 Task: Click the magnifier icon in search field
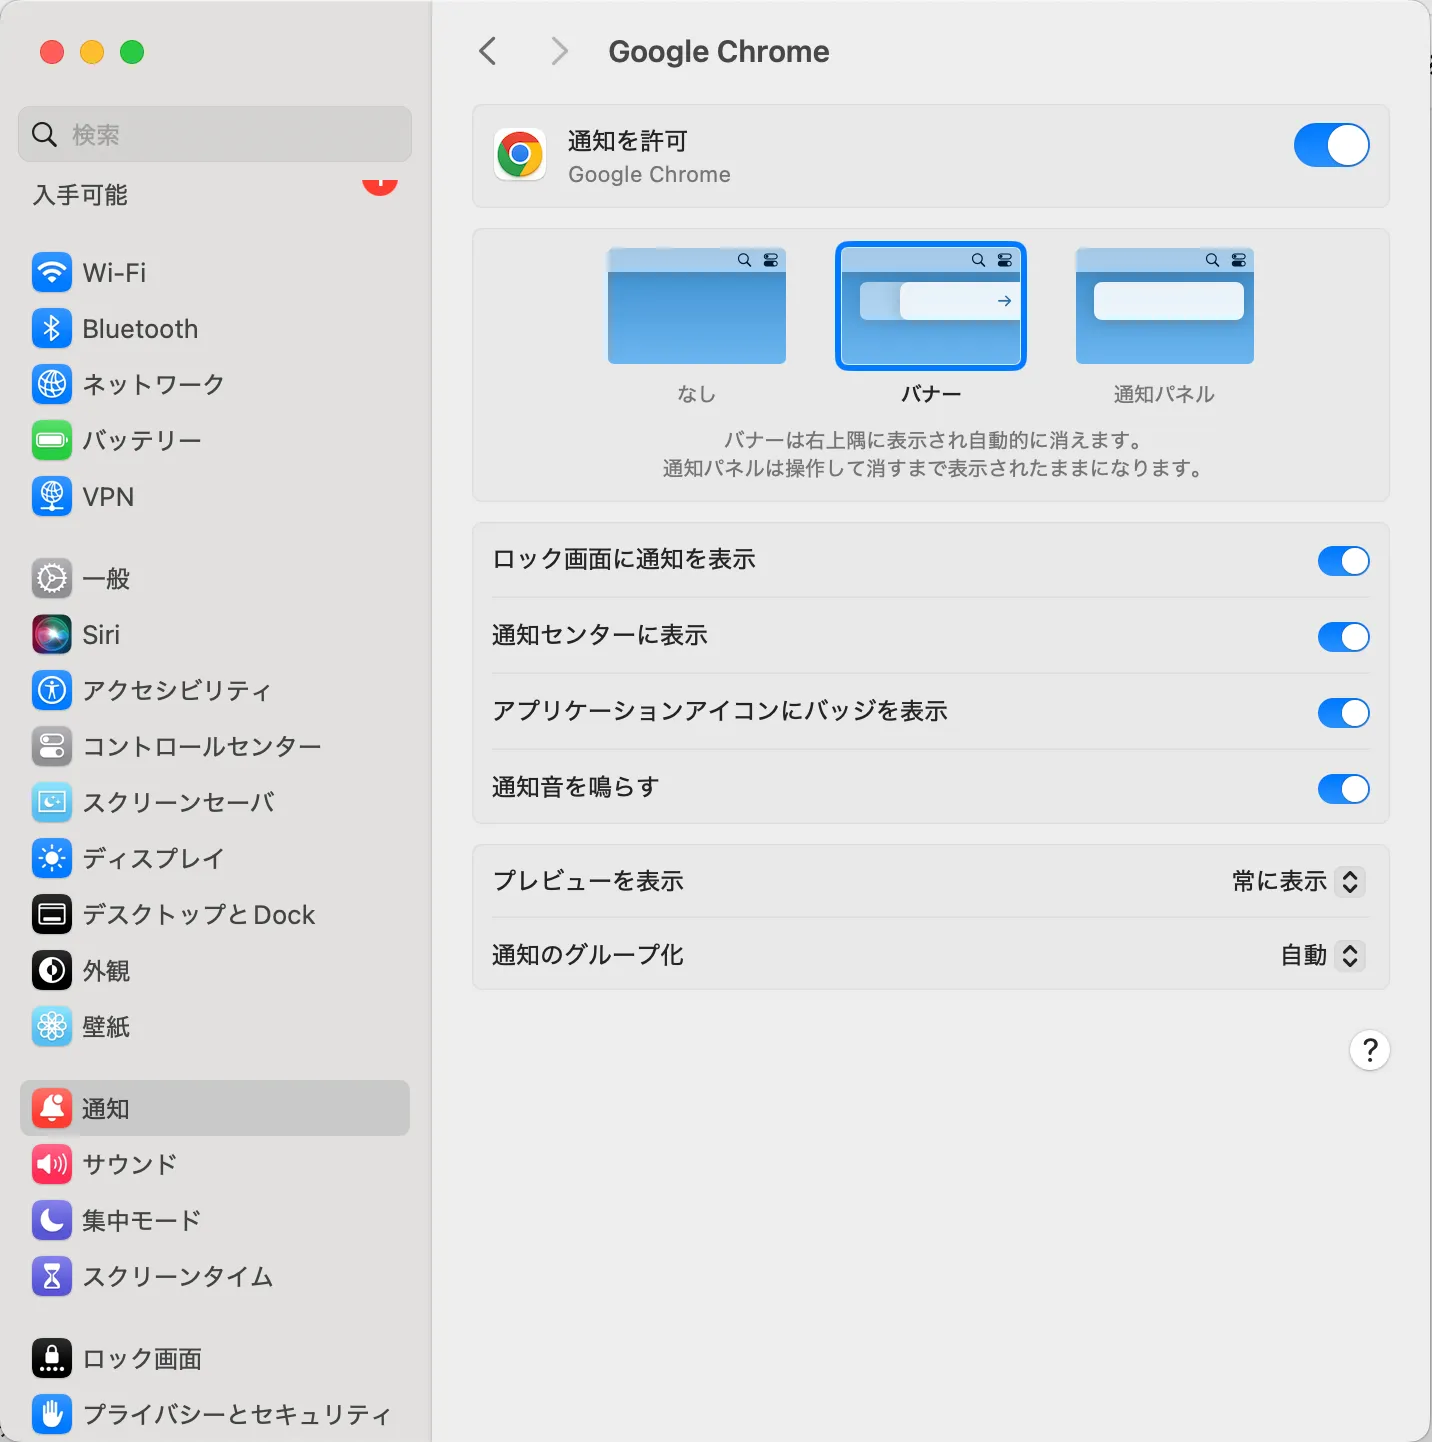(44, 134)
